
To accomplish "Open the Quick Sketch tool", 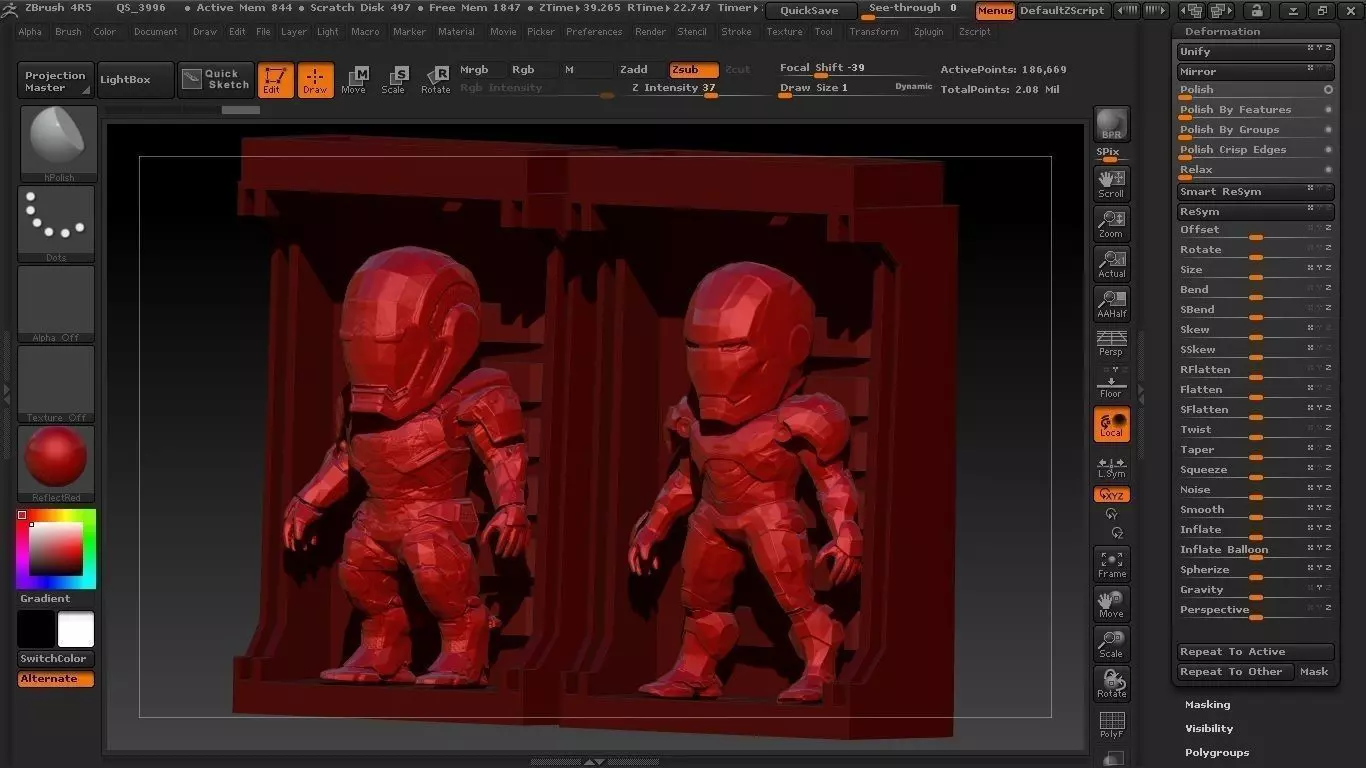I will (x=216, y=80).
